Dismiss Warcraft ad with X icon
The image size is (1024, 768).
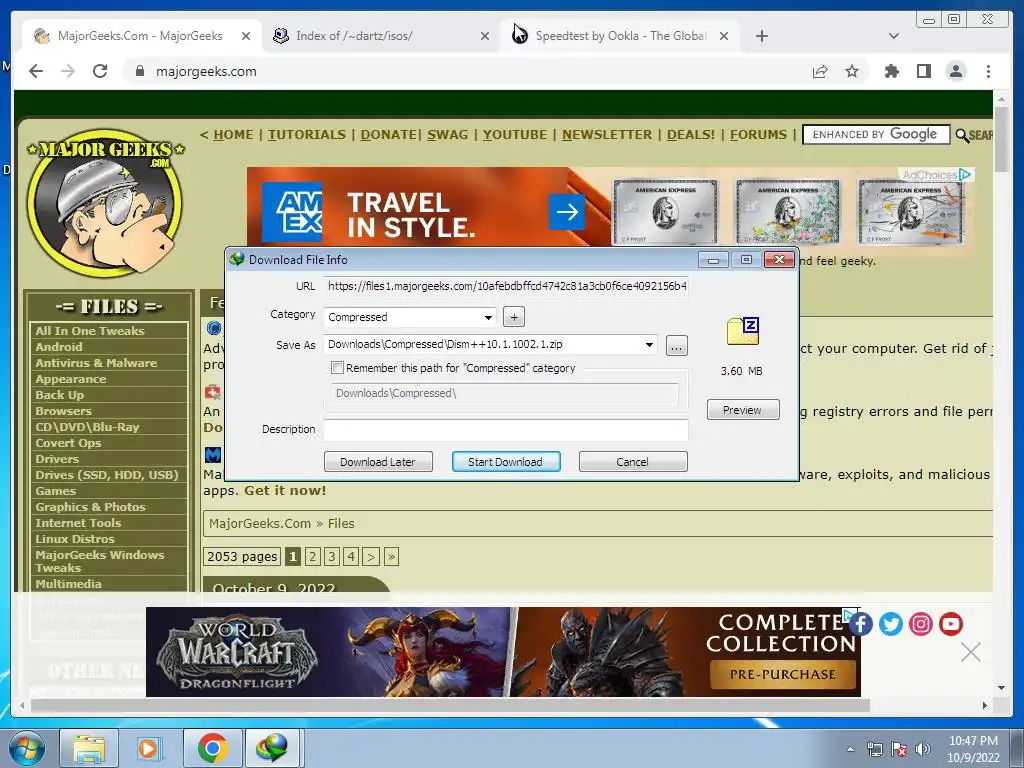point(970,652)
